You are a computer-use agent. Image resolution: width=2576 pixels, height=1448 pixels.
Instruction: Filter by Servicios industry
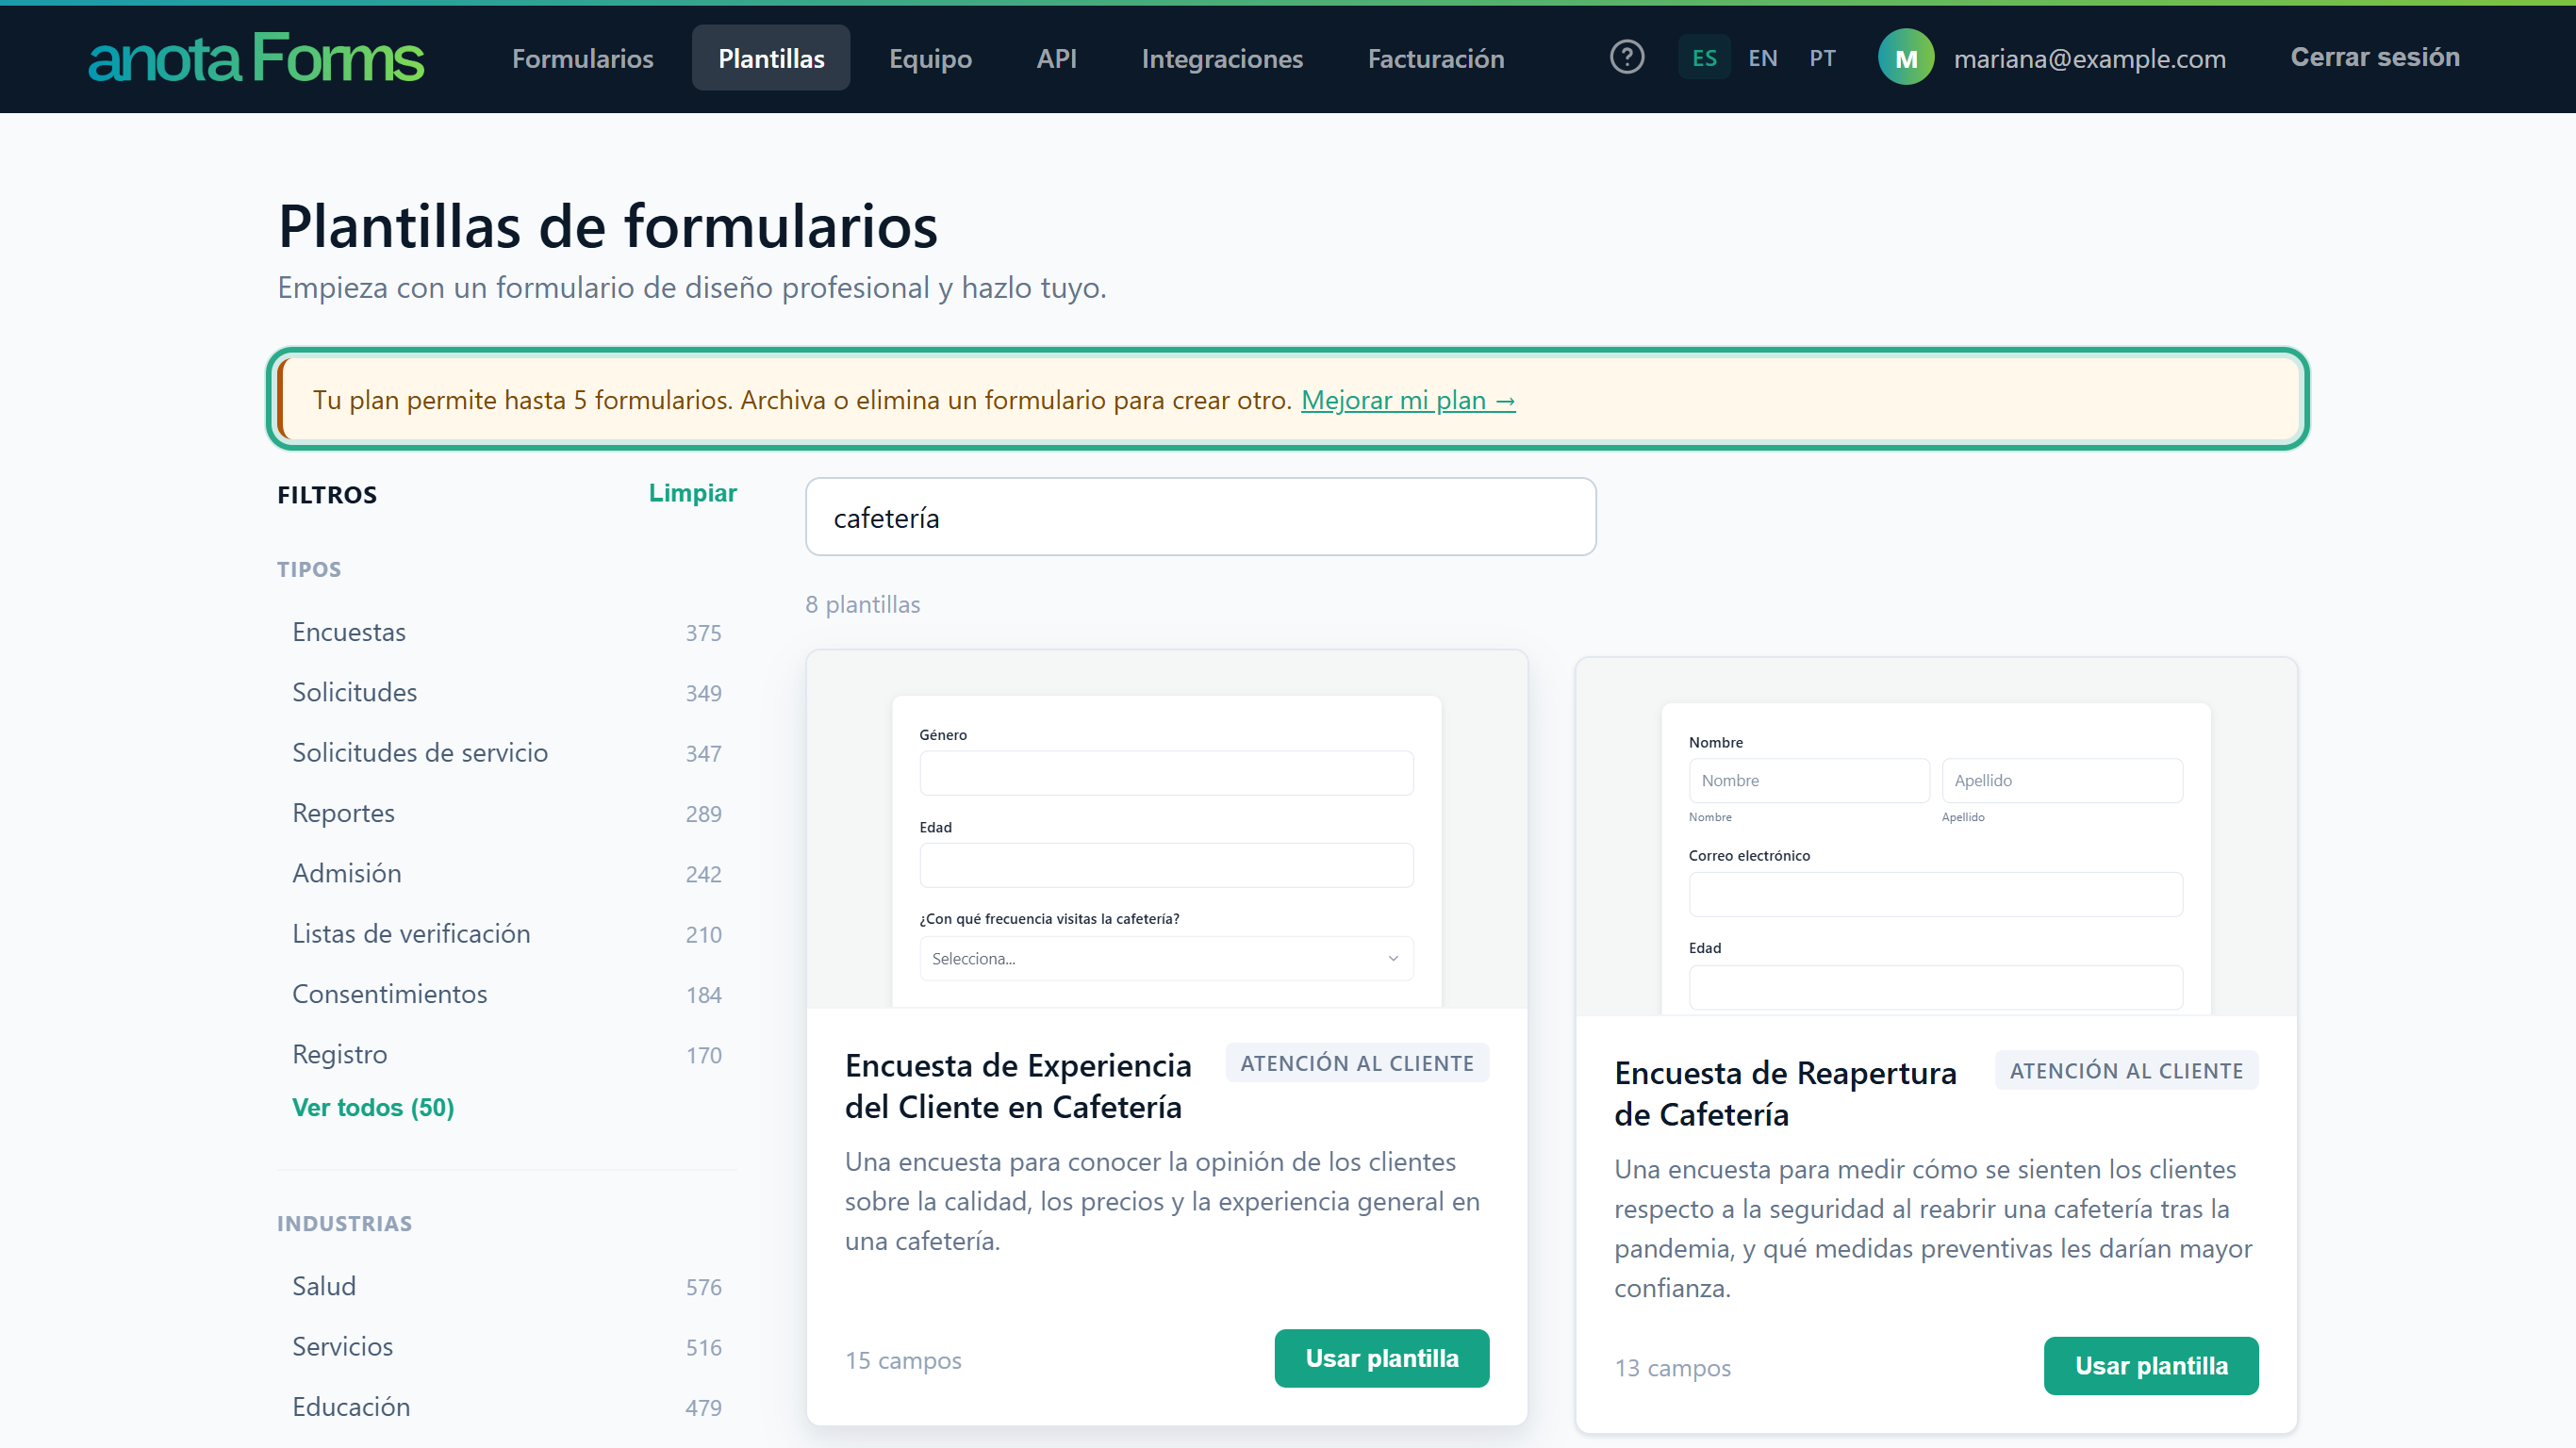506,1346
